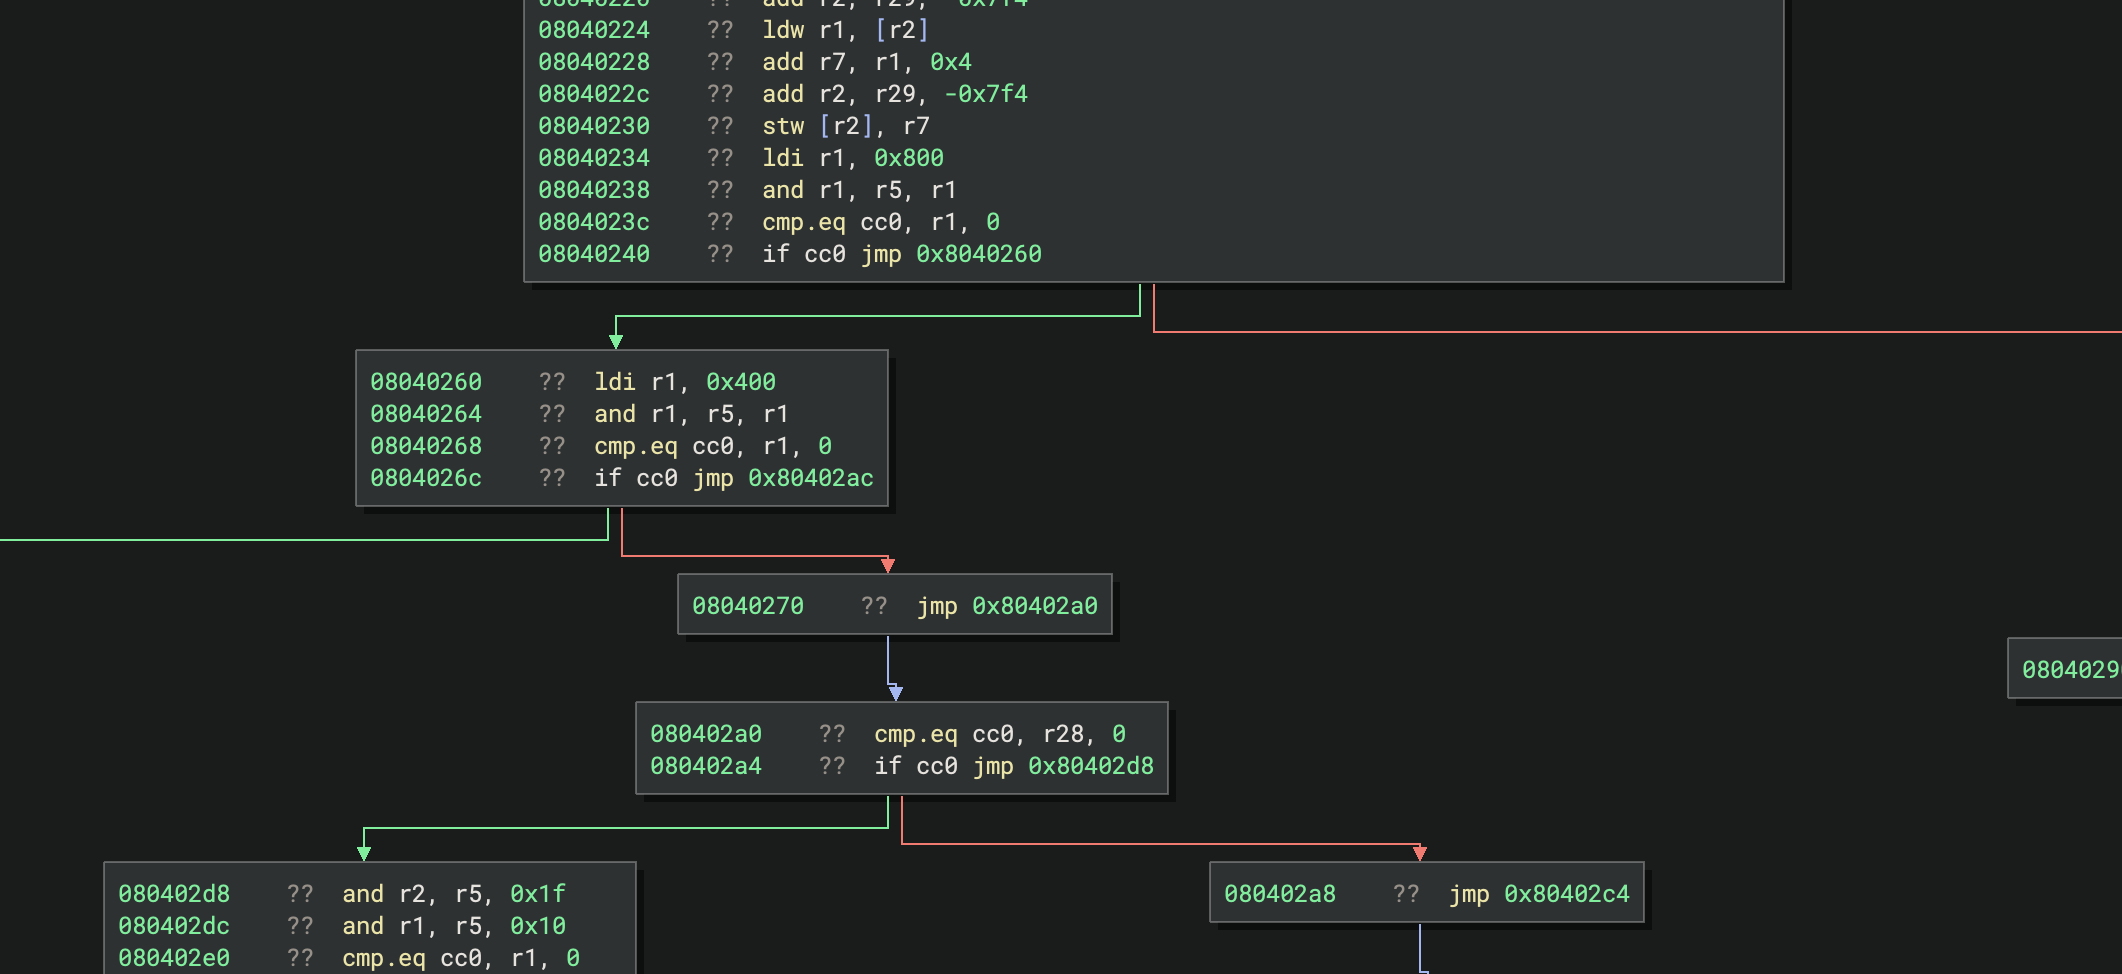Select jump target 0x80402c4
The height and width of the screenshot is (974, 2122).
[x=1566, y=894]
